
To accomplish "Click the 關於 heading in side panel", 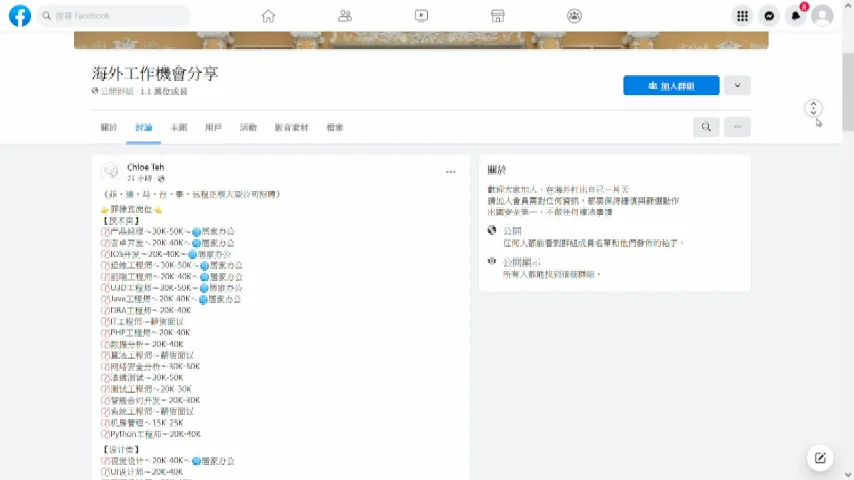I will (x=497, y=170).
